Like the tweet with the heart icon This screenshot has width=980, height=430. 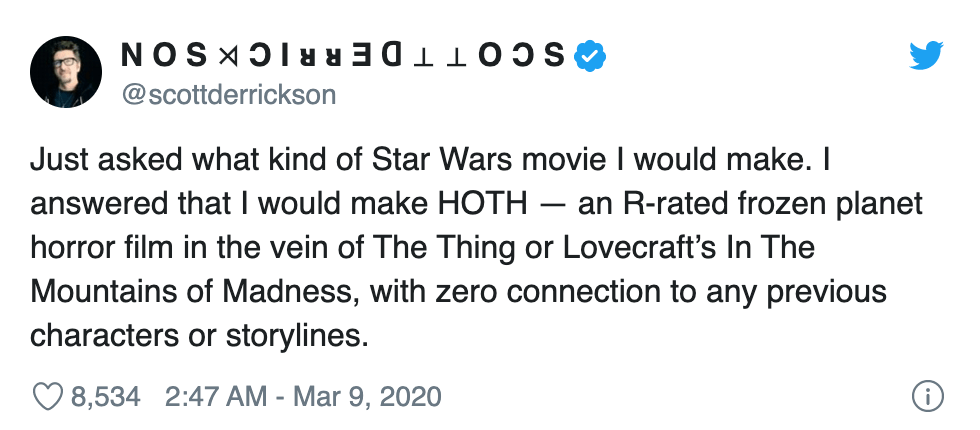[47, 397]
